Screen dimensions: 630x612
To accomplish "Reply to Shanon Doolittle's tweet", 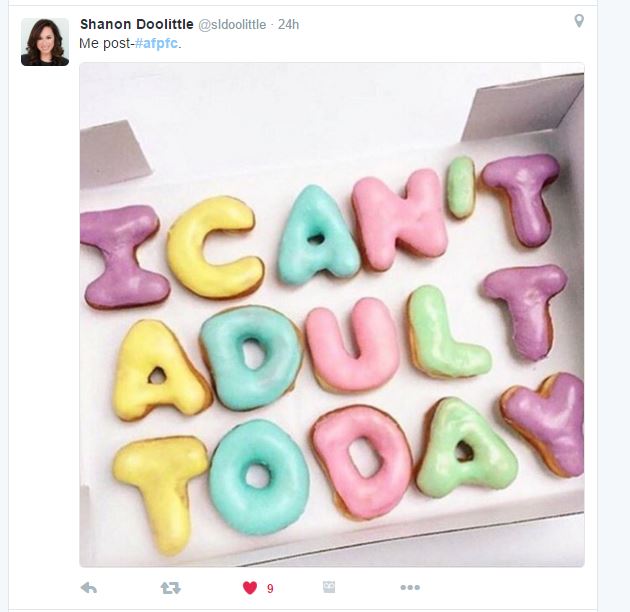I will coord(89,588).
